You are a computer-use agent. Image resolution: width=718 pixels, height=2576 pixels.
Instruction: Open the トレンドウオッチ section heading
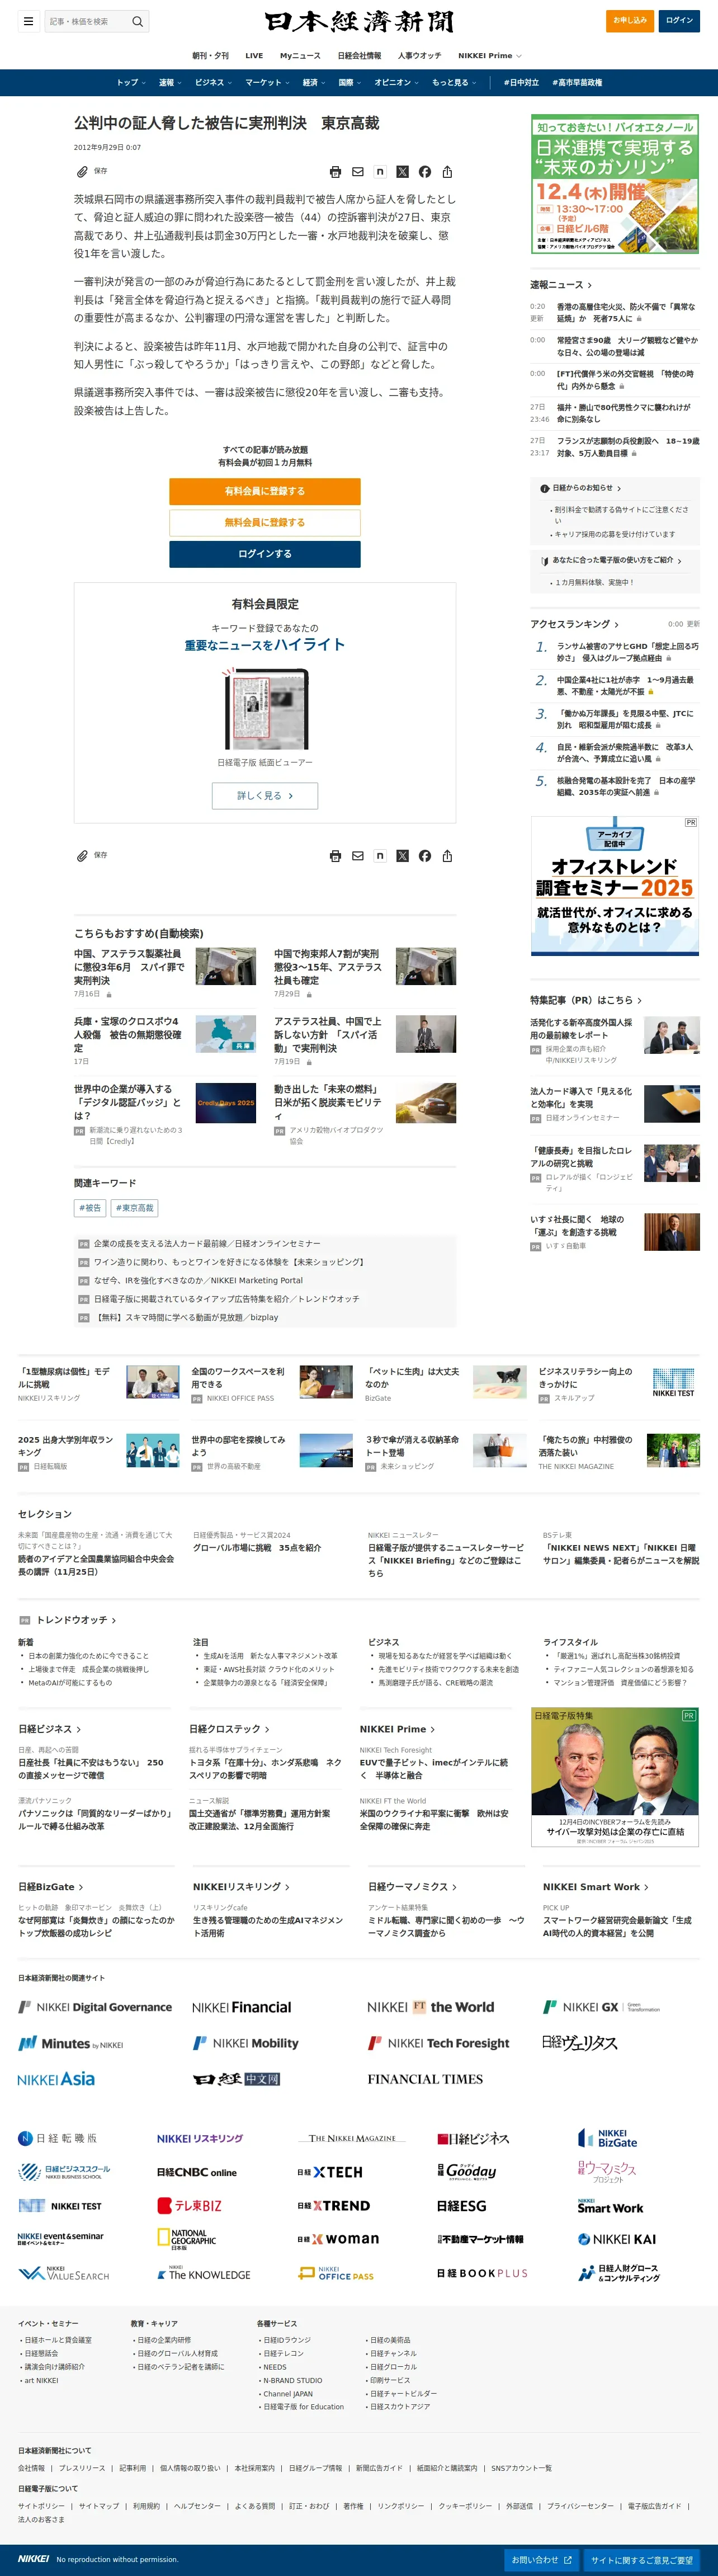click(76, 1620)
